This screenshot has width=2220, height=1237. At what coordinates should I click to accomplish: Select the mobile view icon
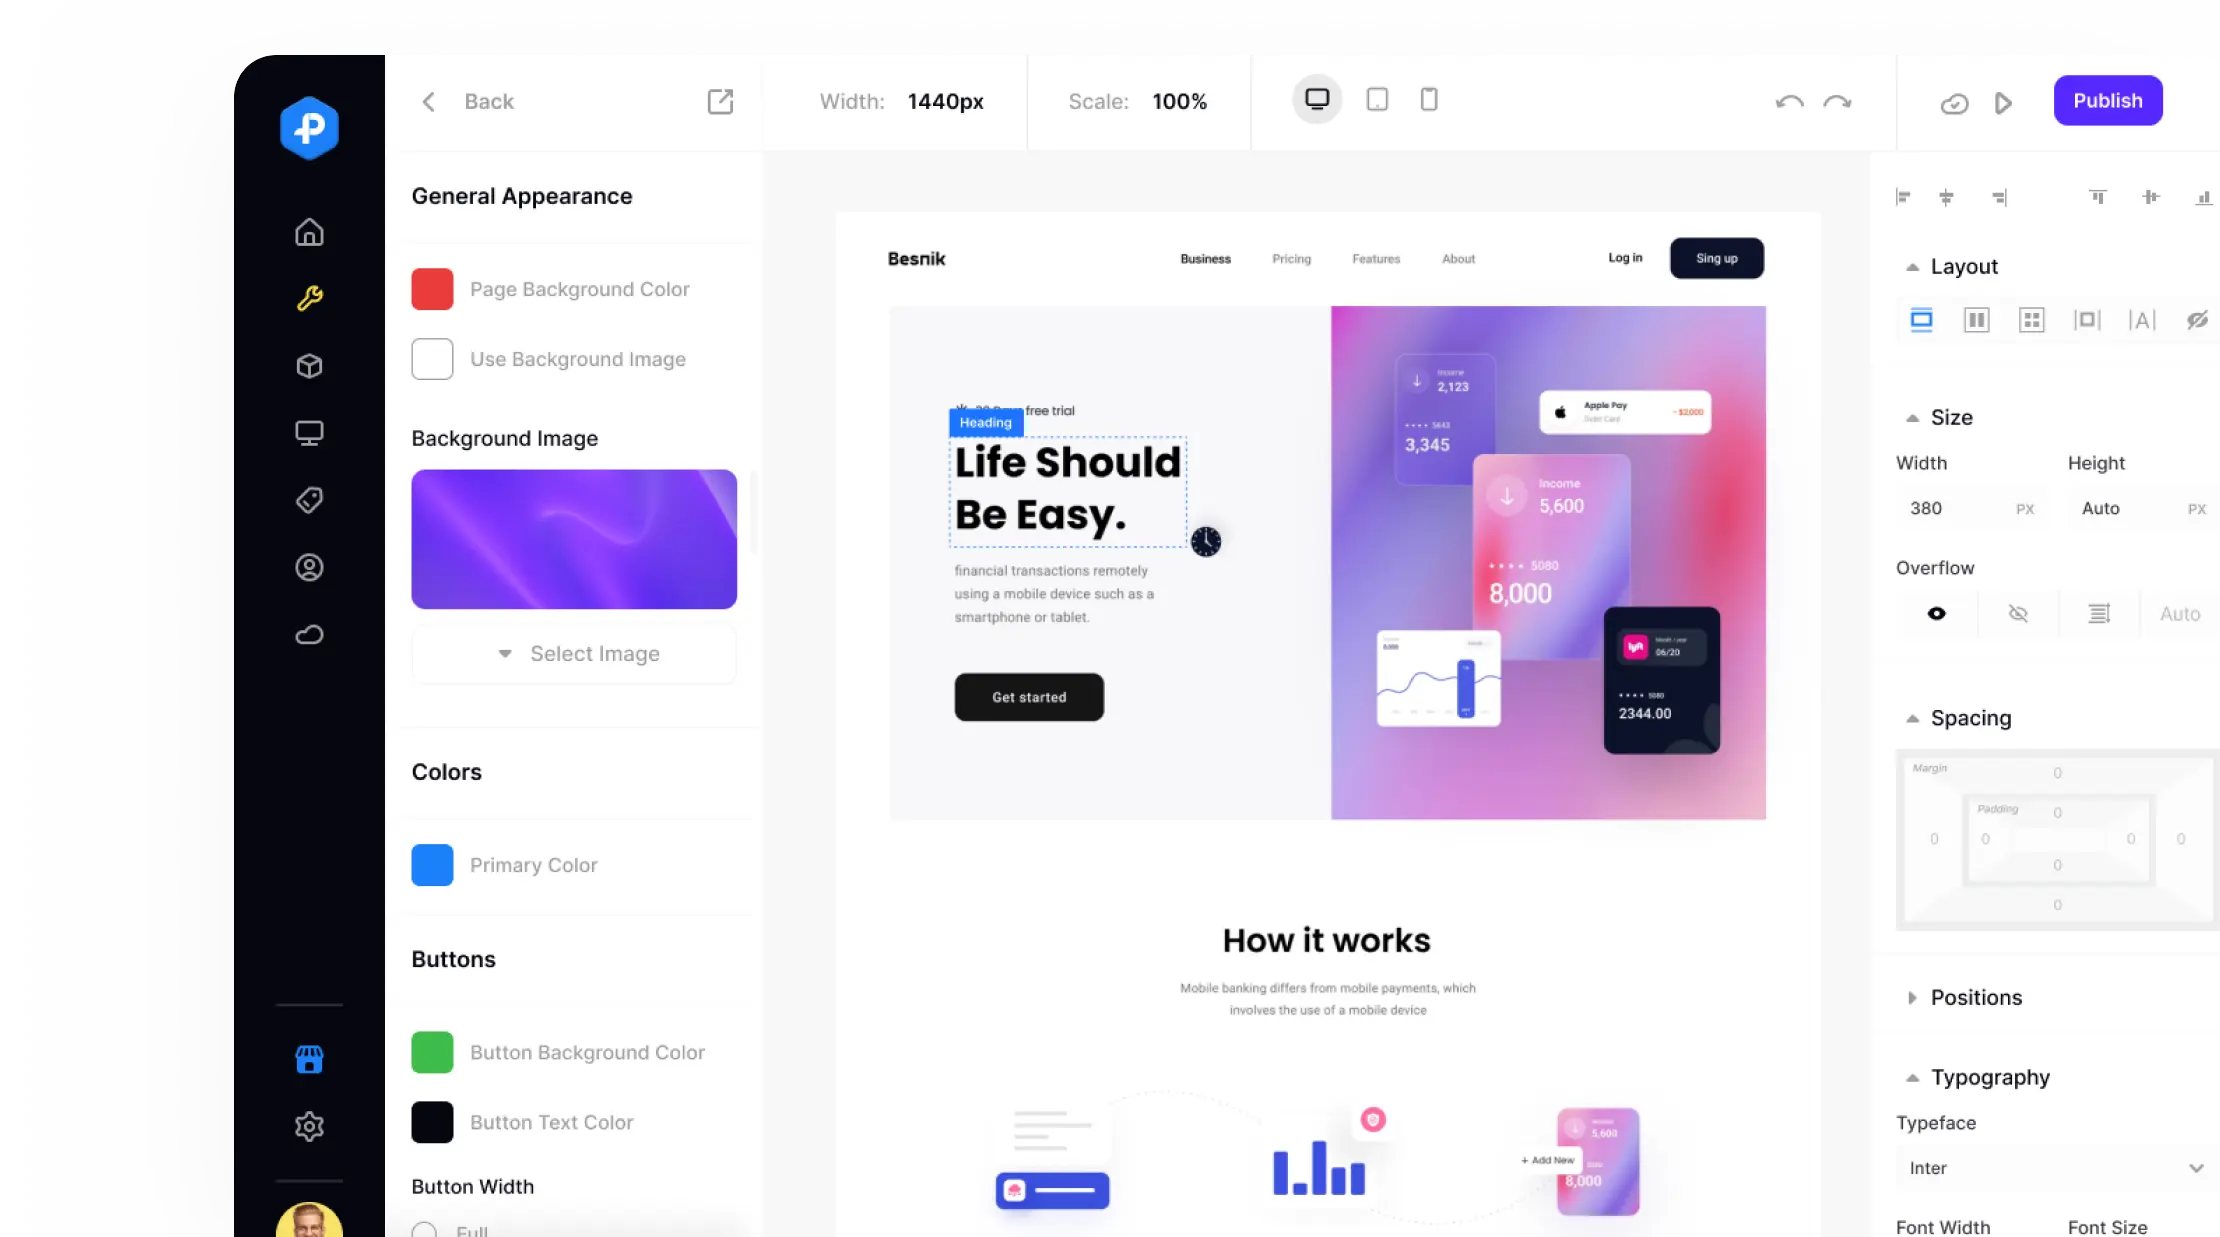[1427, 97]
